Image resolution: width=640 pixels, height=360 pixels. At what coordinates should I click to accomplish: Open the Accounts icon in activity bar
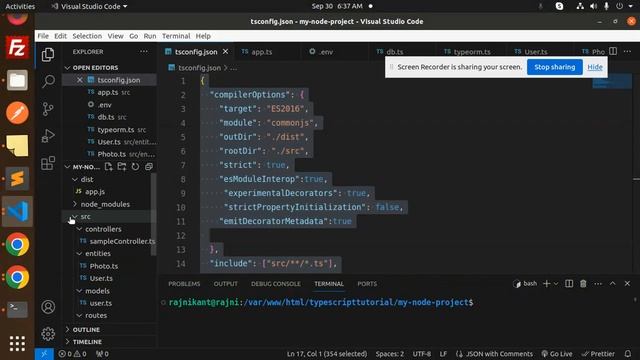click(x=48, y=307)
